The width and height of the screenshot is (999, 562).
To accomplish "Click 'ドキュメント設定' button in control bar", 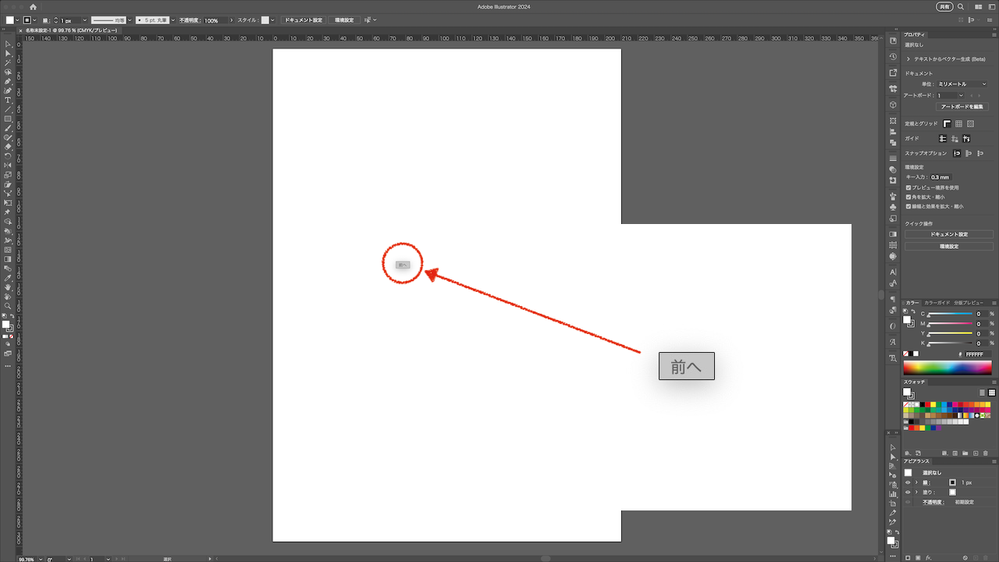I will tap(303, 20).
